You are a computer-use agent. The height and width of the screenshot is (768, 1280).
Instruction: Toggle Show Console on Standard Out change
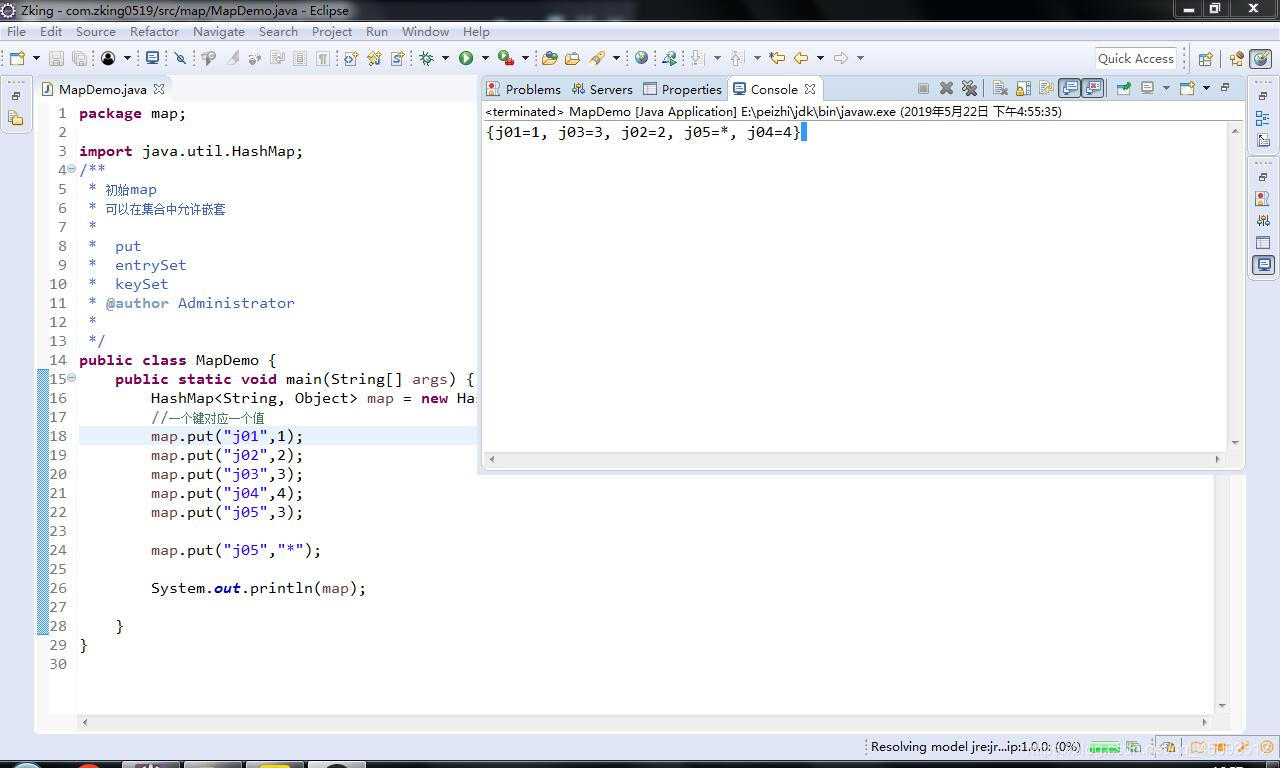1070,89
